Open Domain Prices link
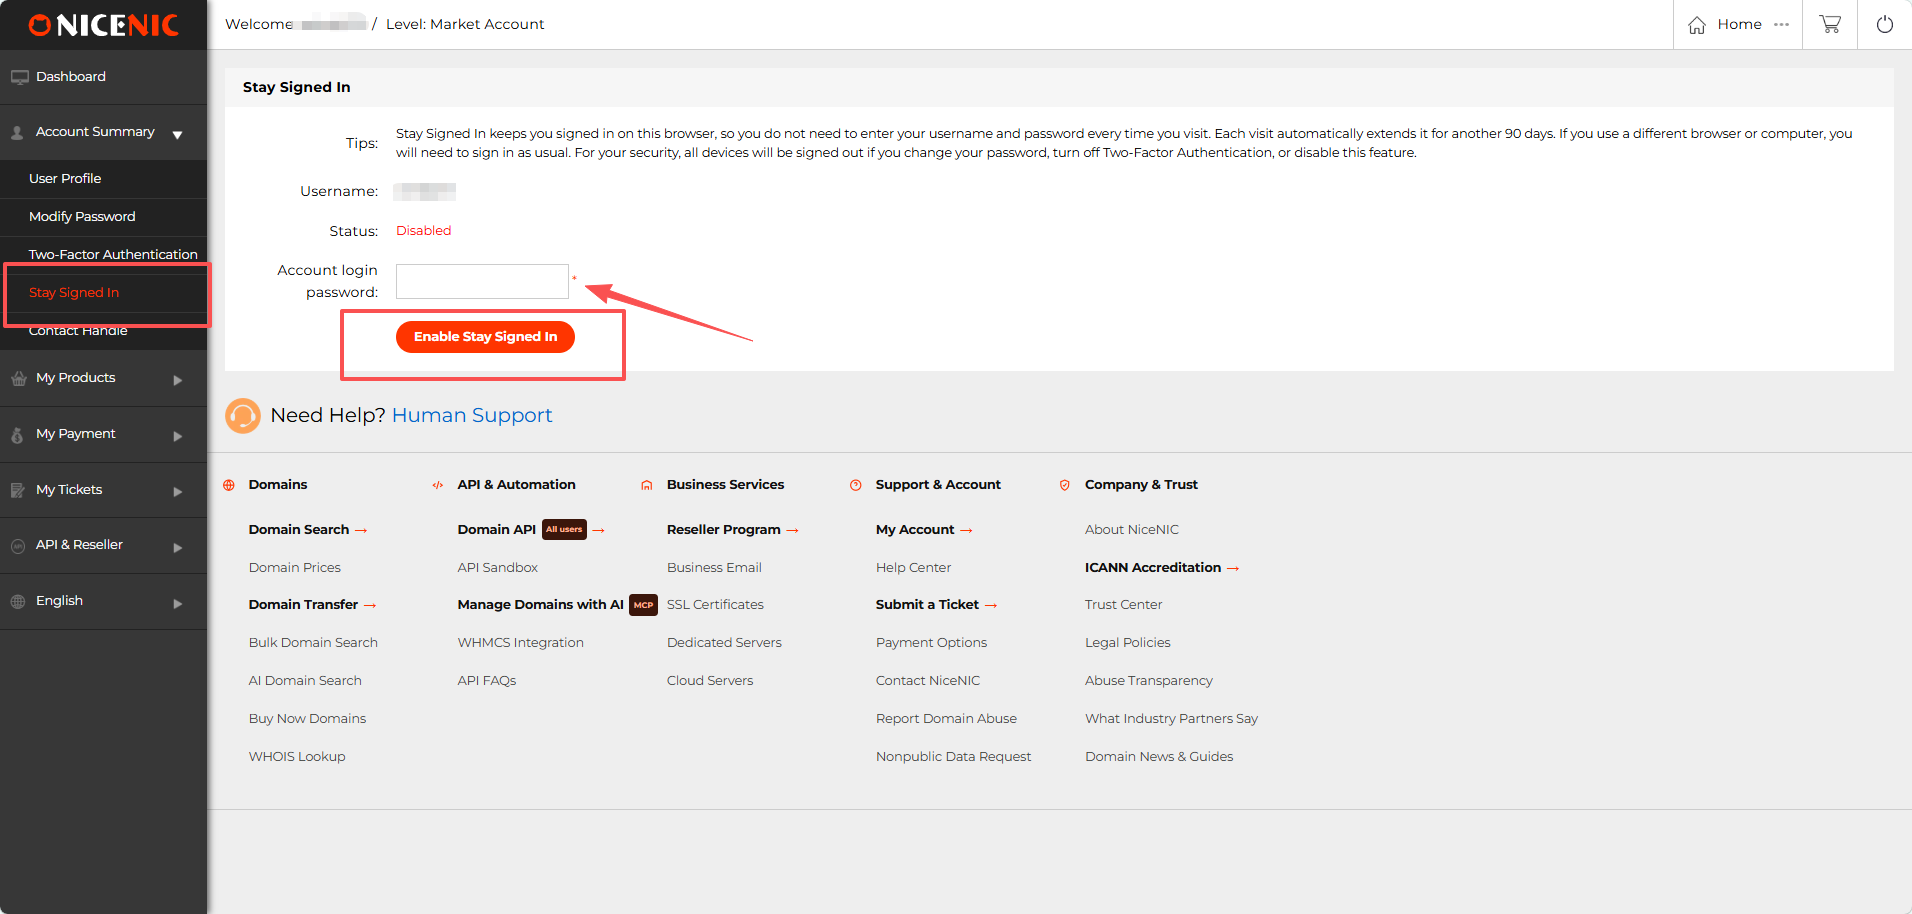The width and height of the screenshot is (1912, 914). [x=294, y=568]
